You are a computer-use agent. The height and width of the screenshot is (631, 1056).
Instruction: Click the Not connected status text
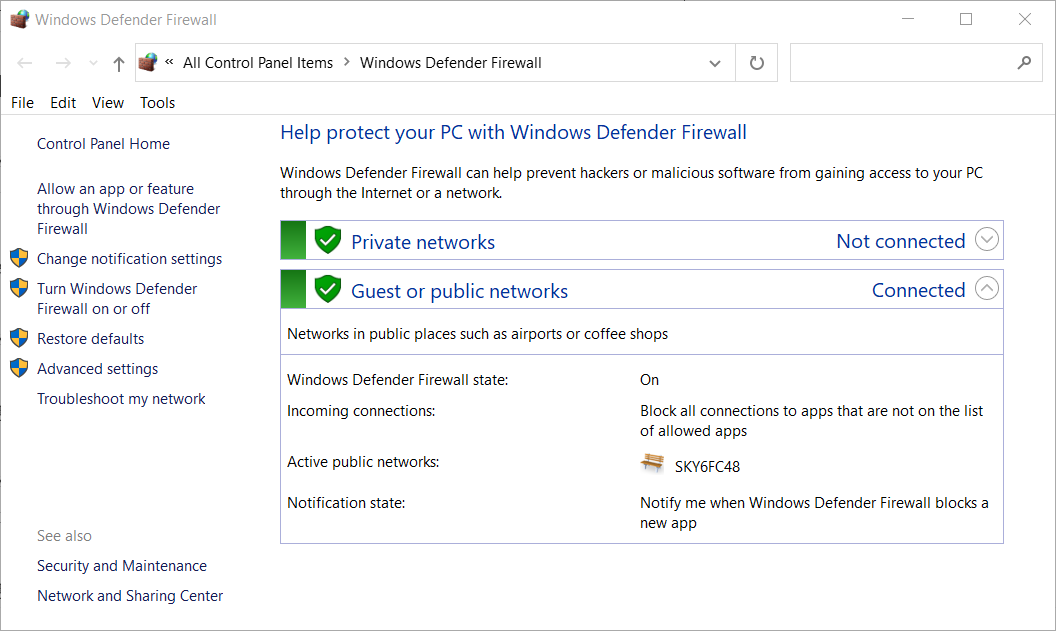900,241
